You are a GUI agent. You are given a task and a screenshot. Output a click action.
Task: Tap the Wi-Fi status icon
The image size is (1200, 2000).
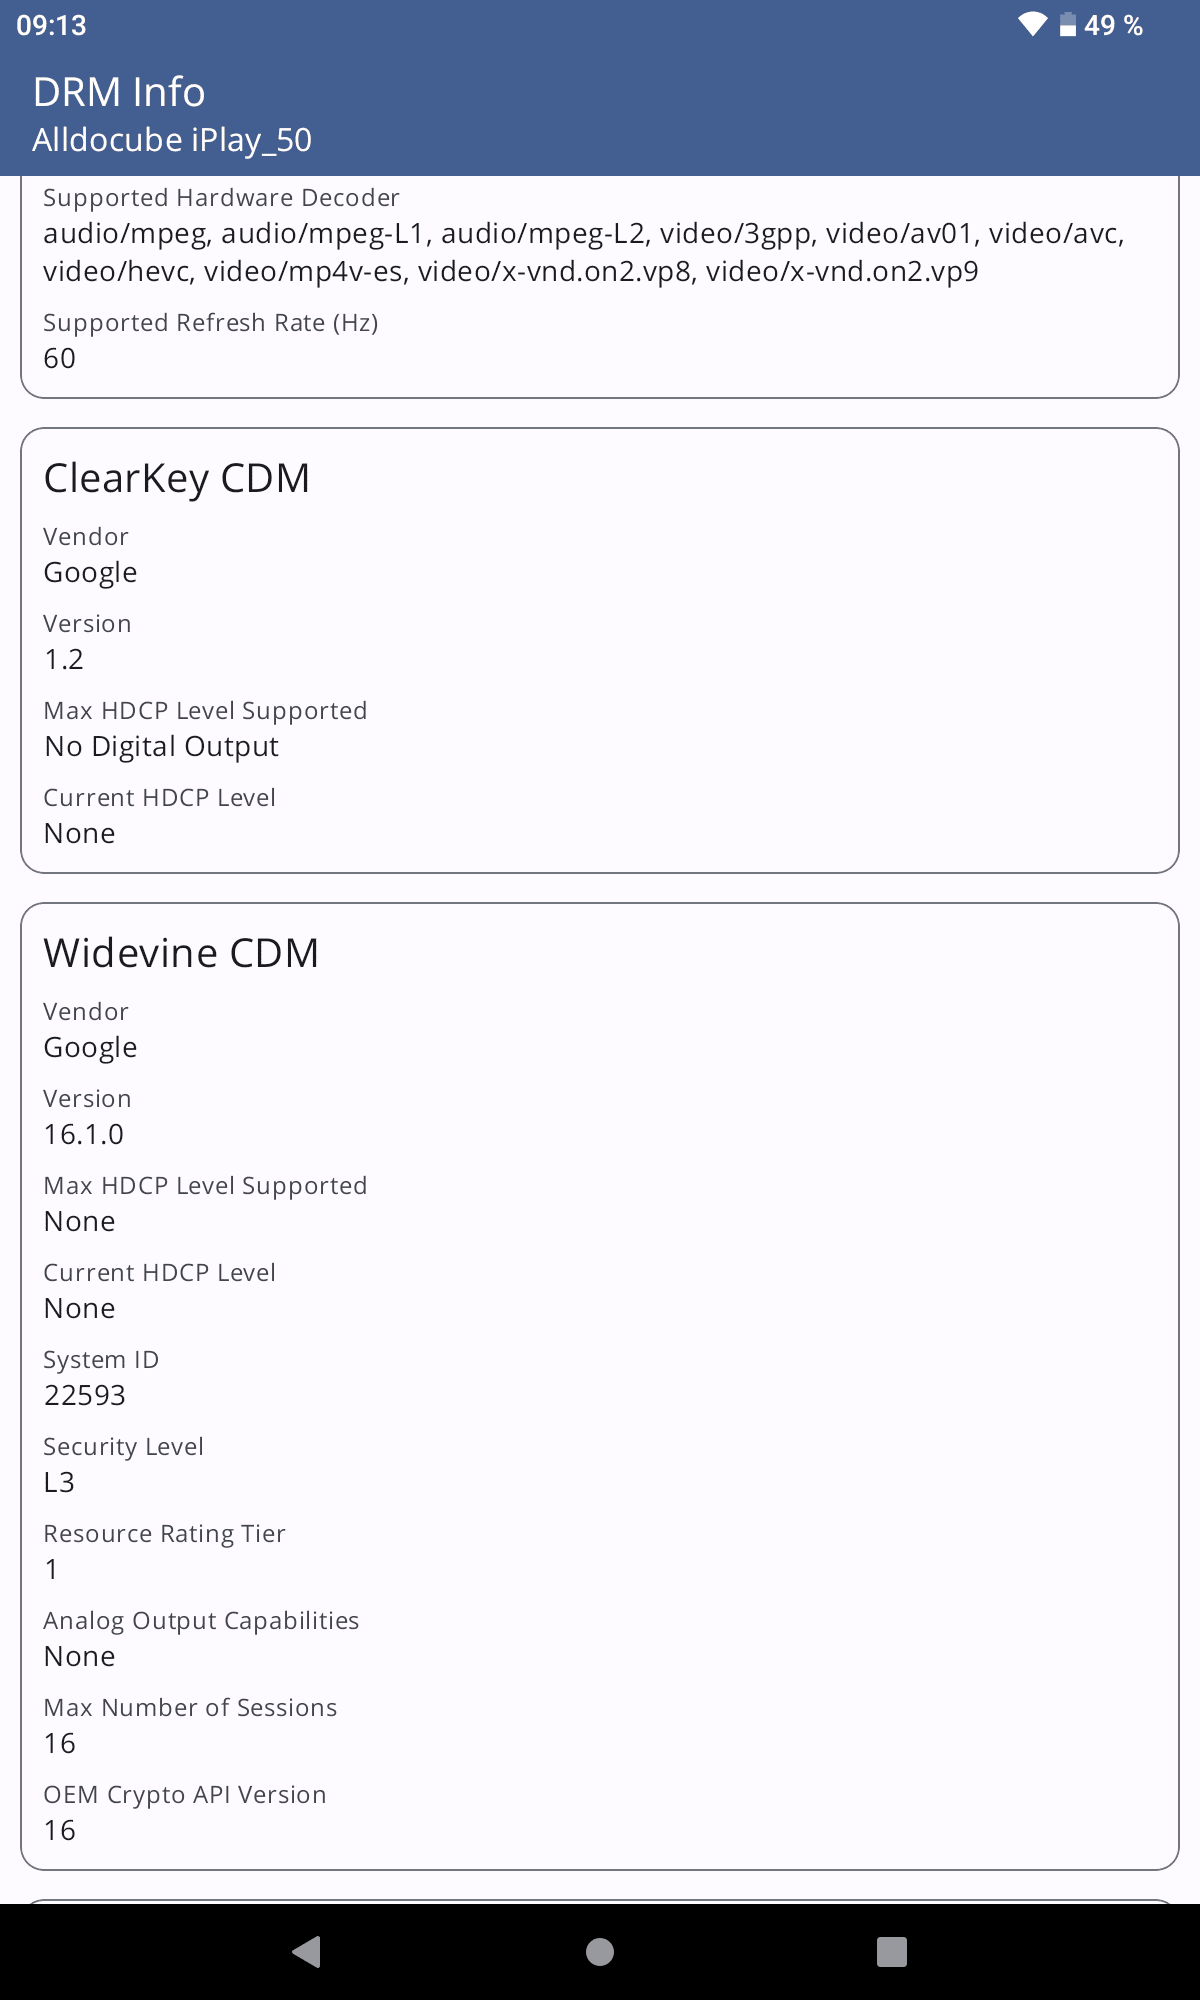click(1032, 25)
